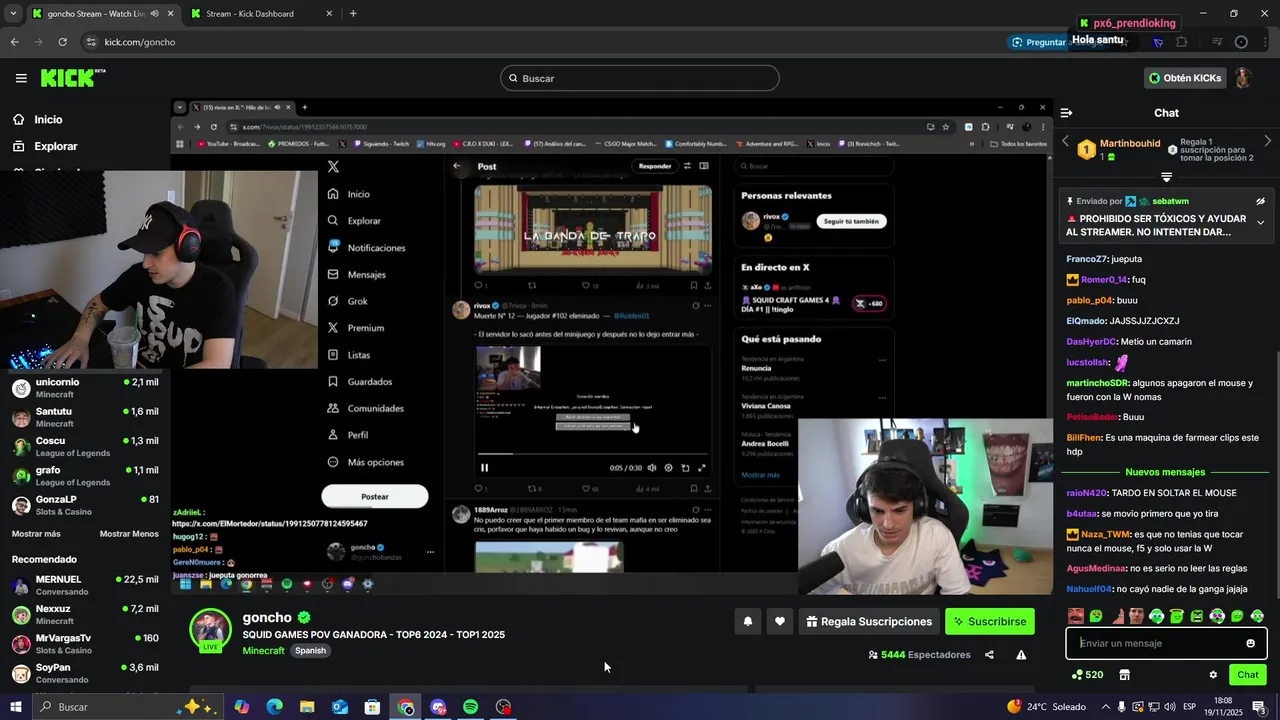
Task: Open new browser tab plus
Action: [353, 14]
